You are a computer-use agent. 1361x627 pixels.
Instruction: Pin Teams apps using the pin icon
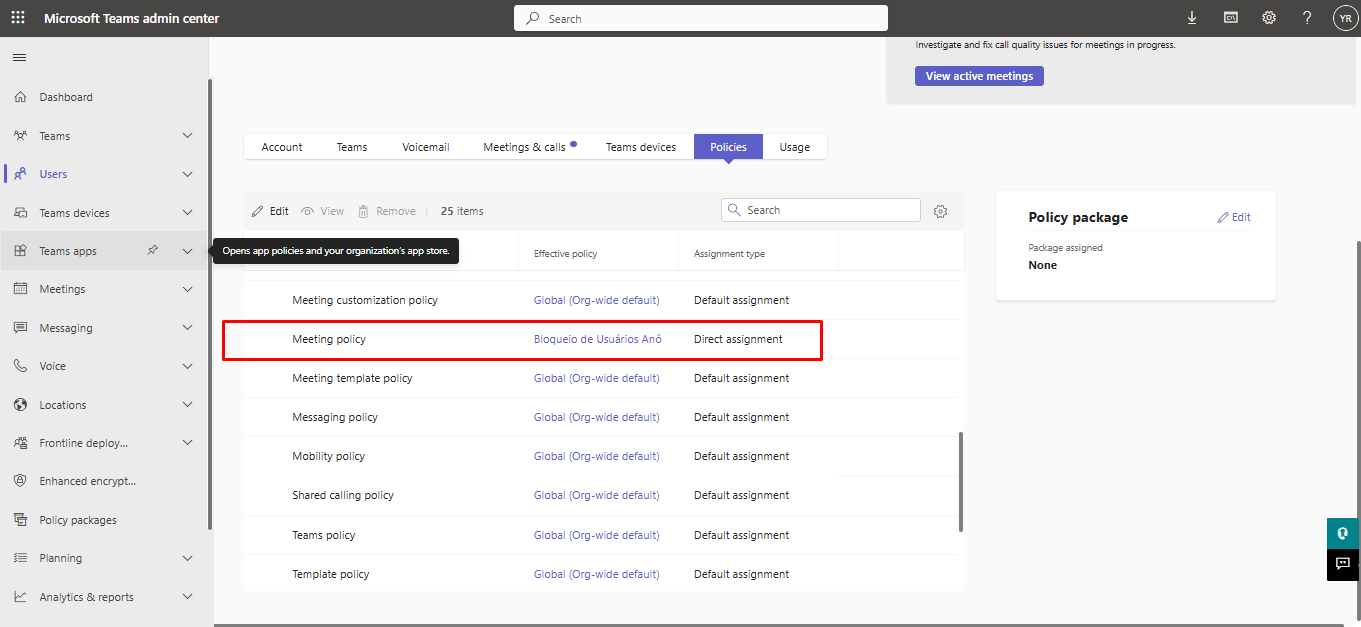[152, 251]
